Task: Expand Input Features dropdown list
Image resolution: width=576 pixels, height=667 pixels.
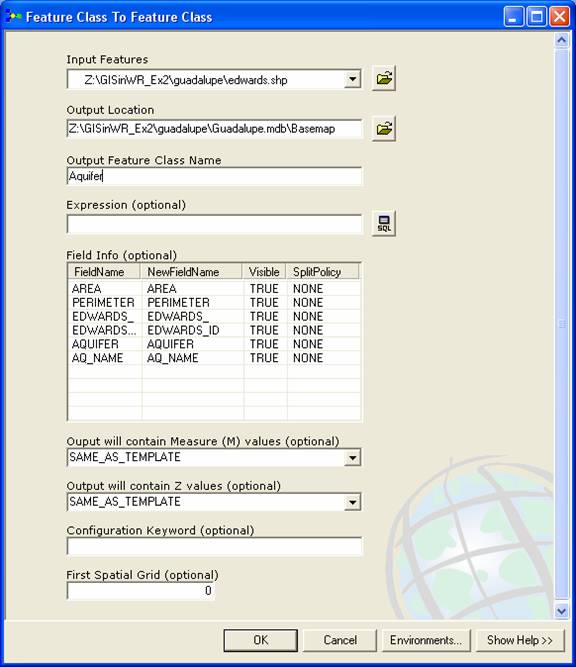Action: pyautogui.click(x=352, y=79)
